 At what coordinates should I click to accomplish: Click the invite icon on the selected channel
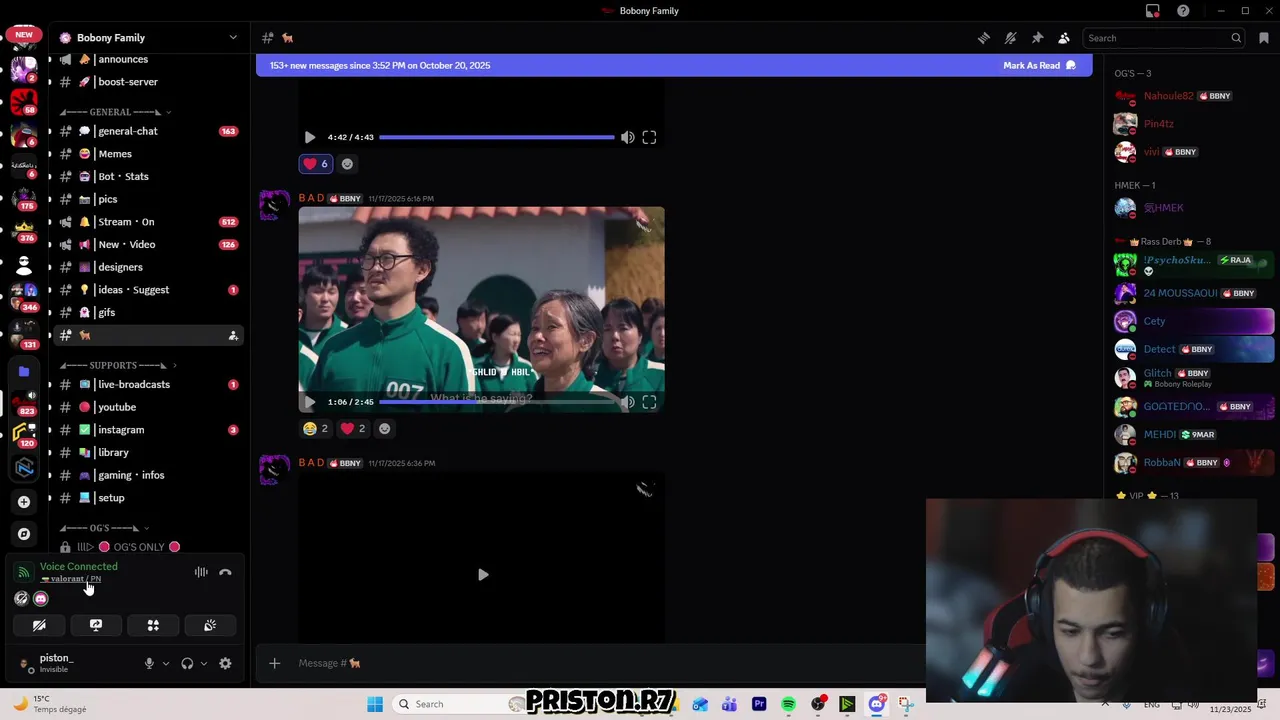pos(233,335)
